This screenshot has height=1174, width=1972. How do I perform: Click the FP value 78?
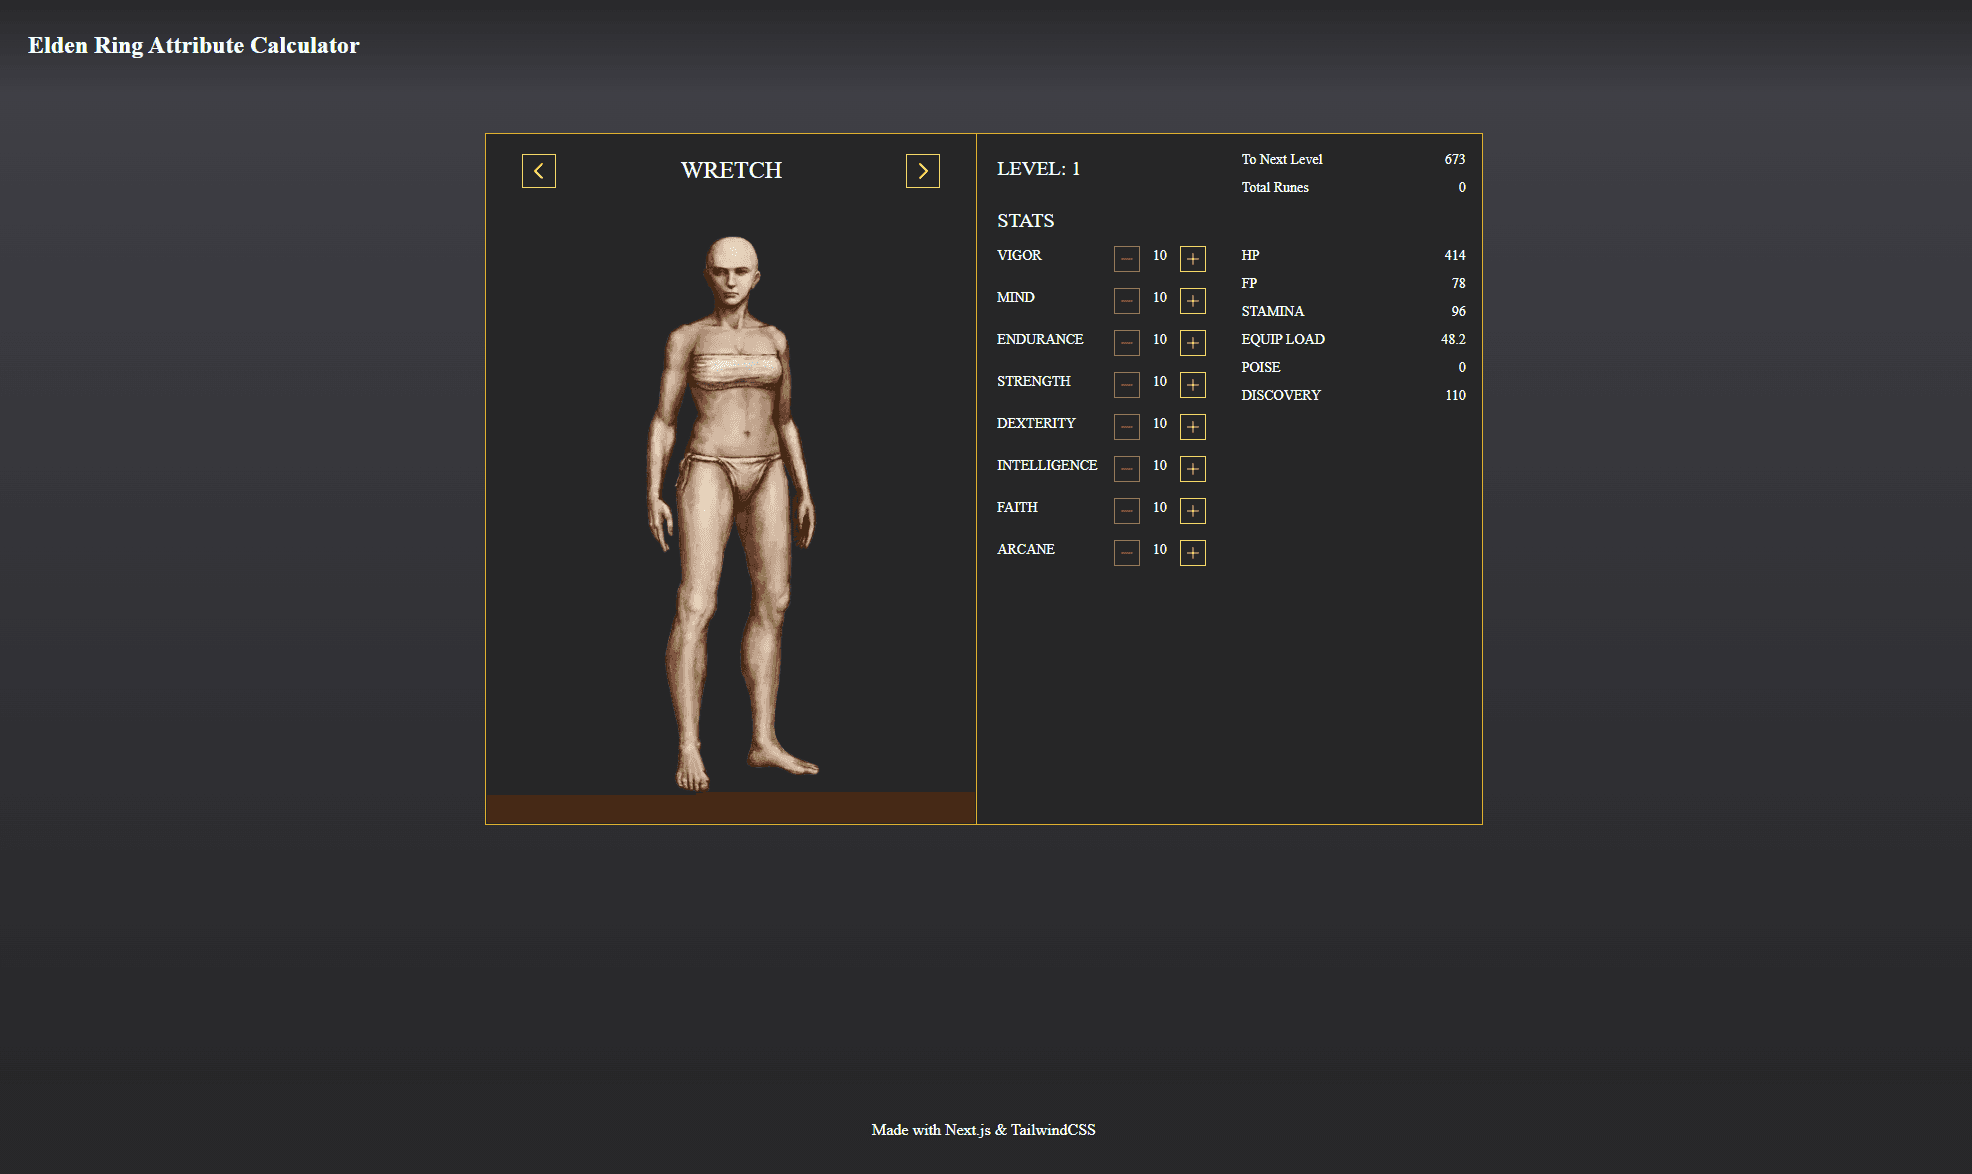tap(1458, 283)
